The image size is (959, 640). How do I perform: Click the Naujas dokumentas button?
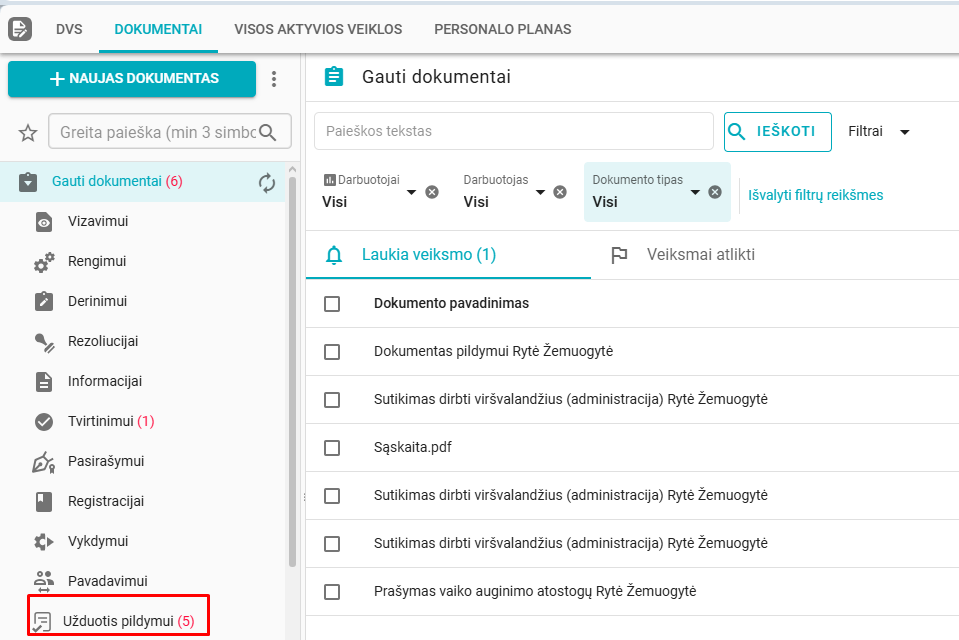pyautogui.click(x=132, y=79)
